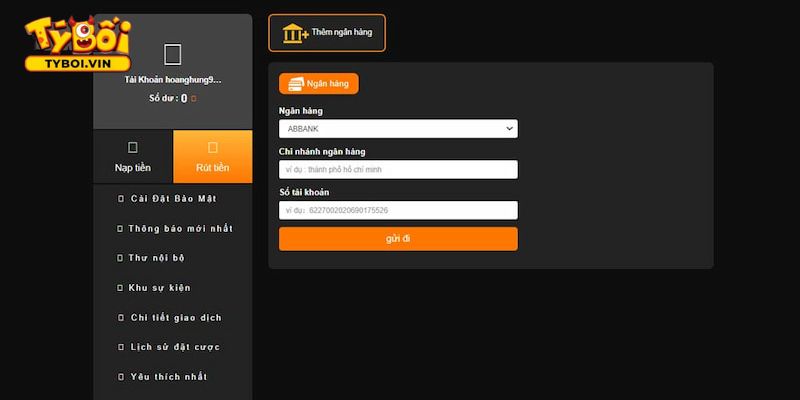This screenshot has width=800, height=400.
Task: Focus the Chi nhánh ngân hàng input field
Action: [398, 170]
